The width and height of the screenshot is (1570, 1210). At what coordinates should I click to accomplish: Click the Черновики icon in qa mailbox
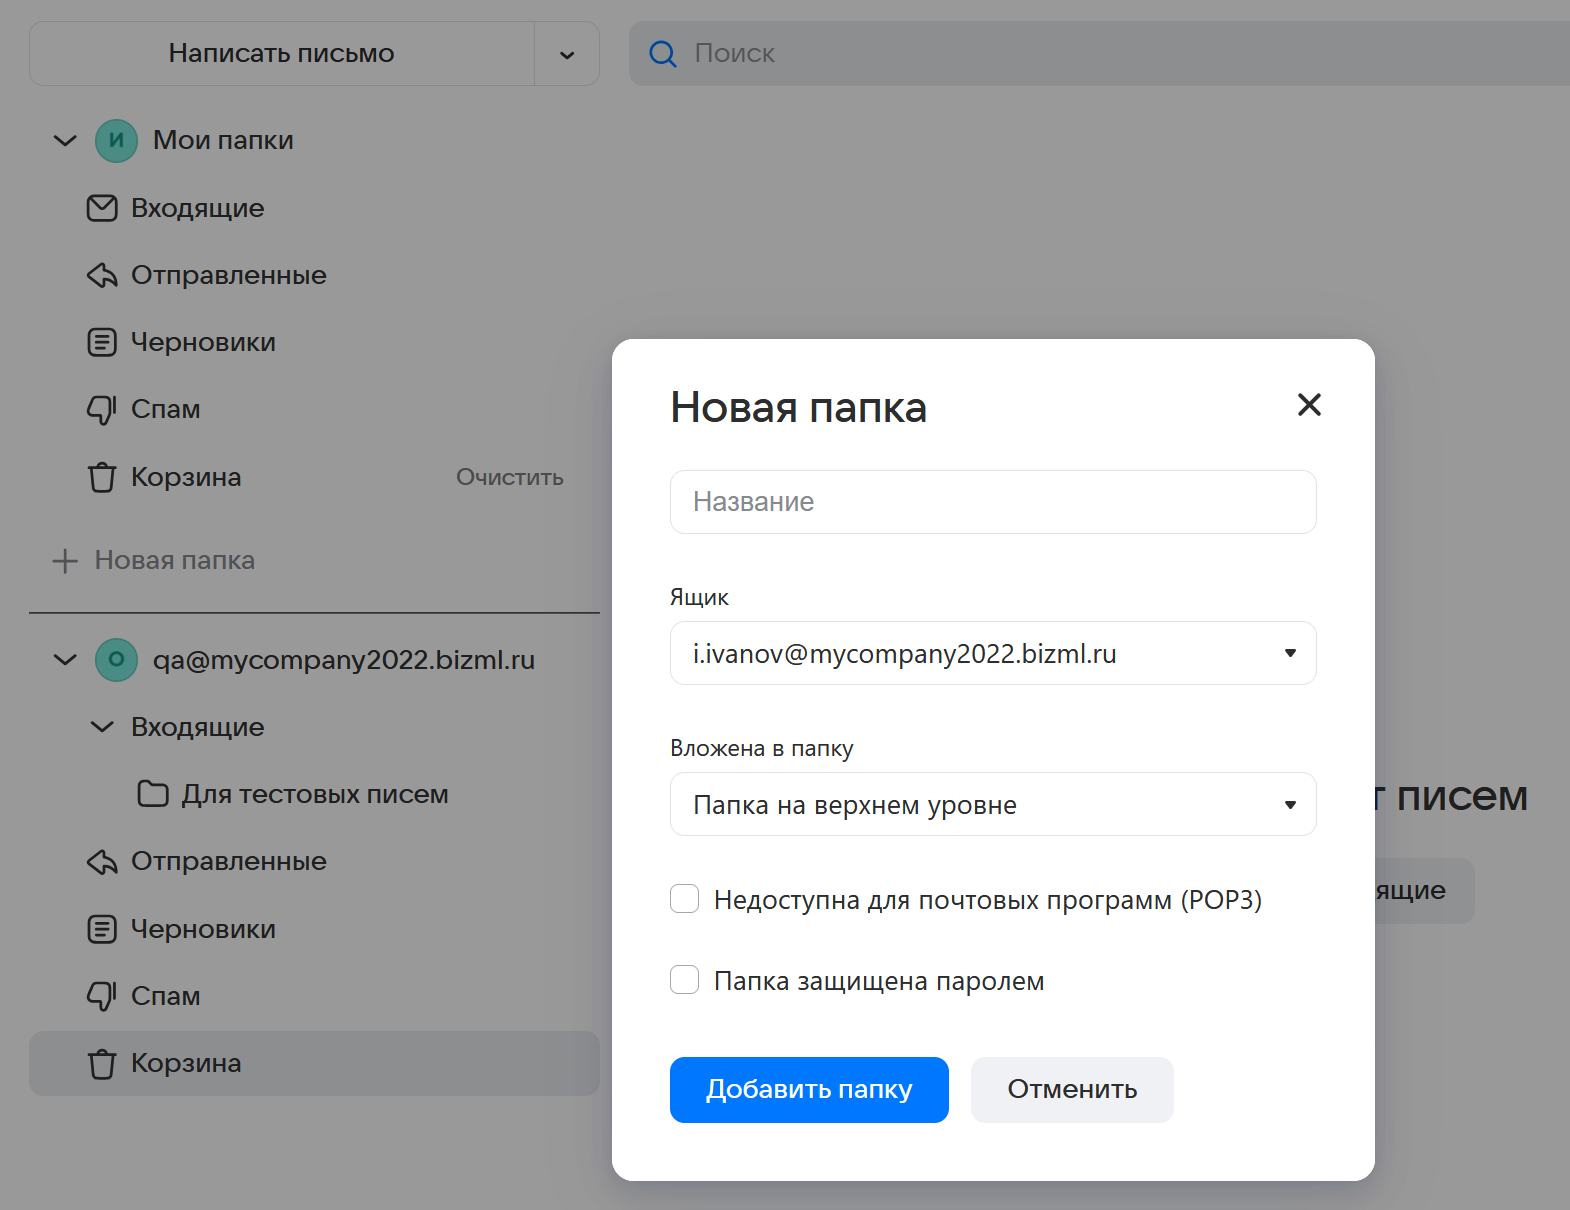tap(102, 929)
